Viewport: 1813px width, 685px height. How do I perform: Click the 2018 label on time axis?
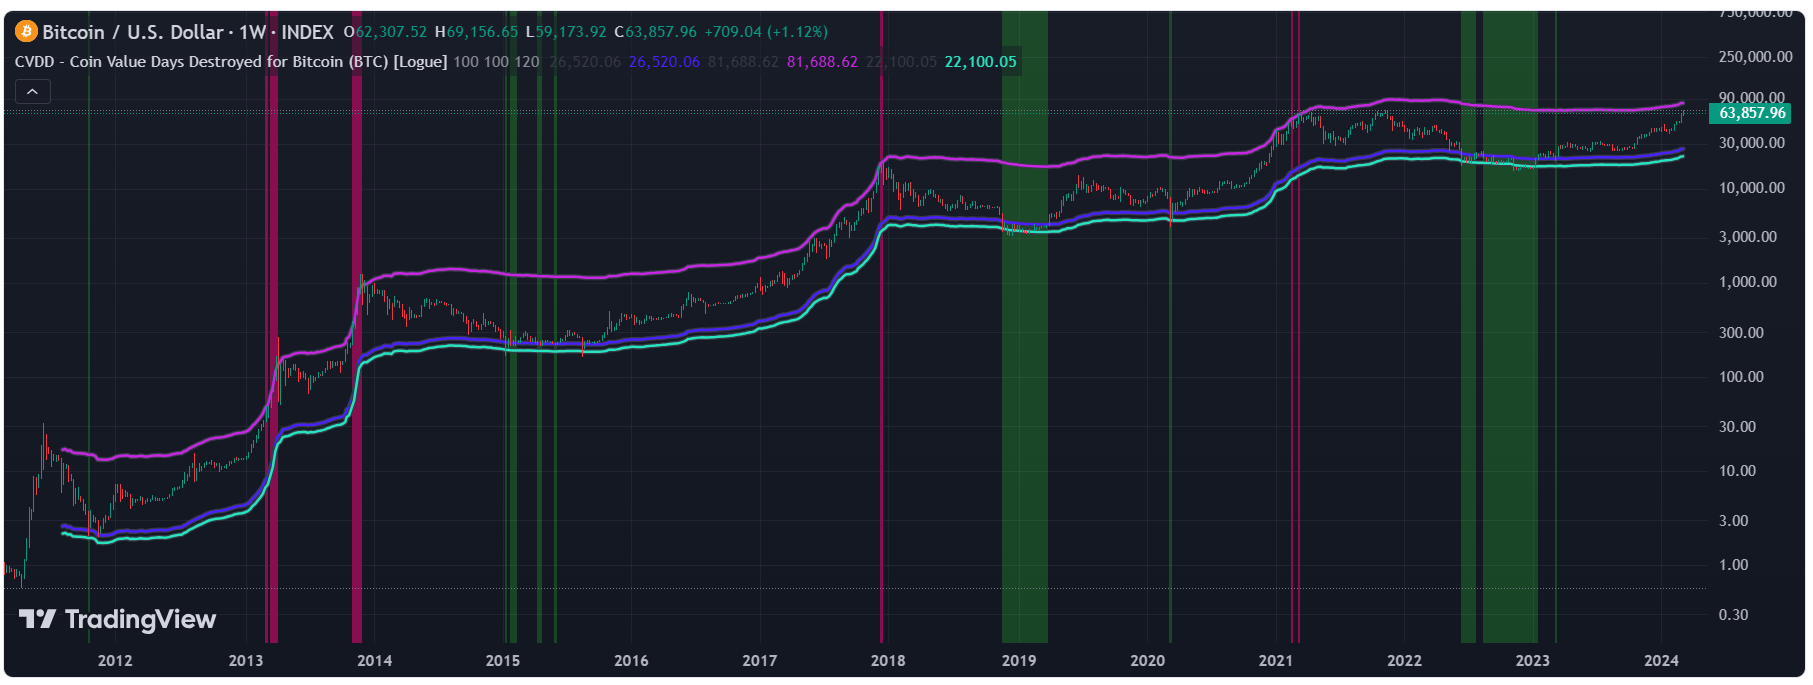pyautogui.click(x=888, y=661)
